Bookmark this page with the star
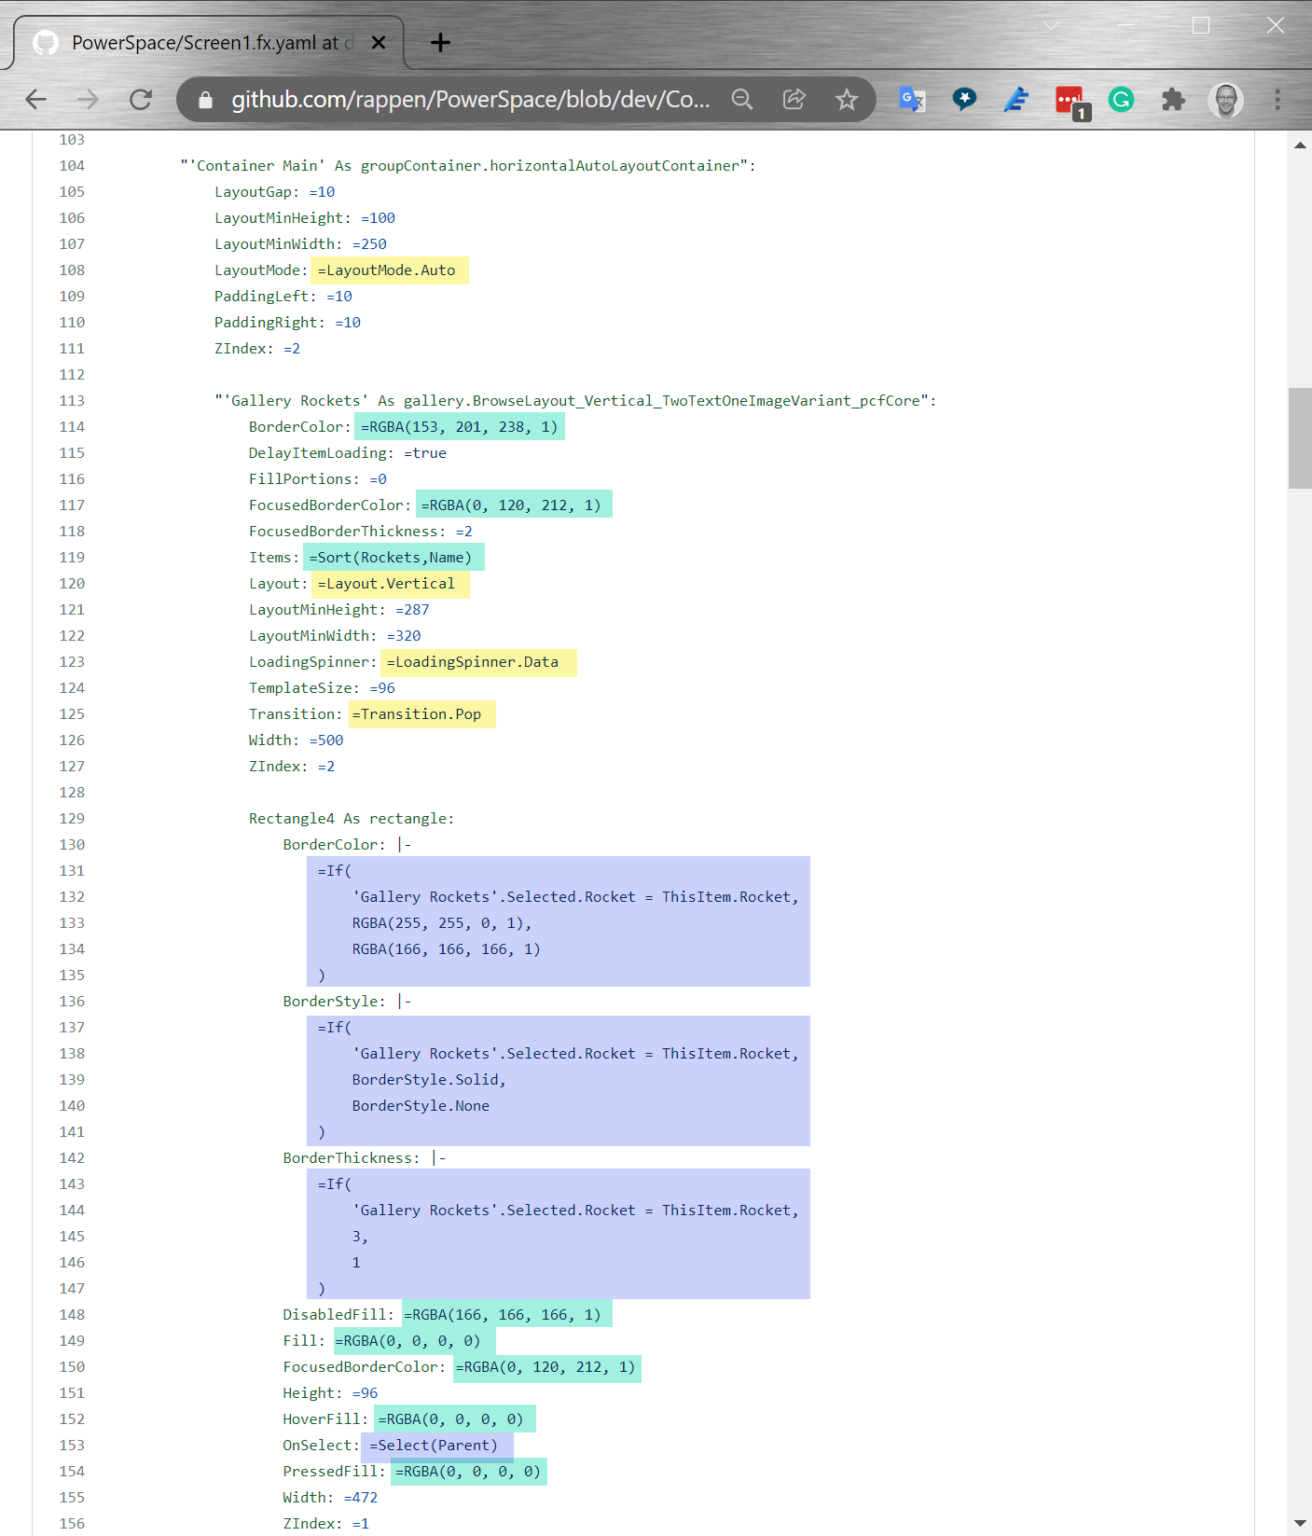Viewport: 1312px width, 1536px height. pos(847,99)
